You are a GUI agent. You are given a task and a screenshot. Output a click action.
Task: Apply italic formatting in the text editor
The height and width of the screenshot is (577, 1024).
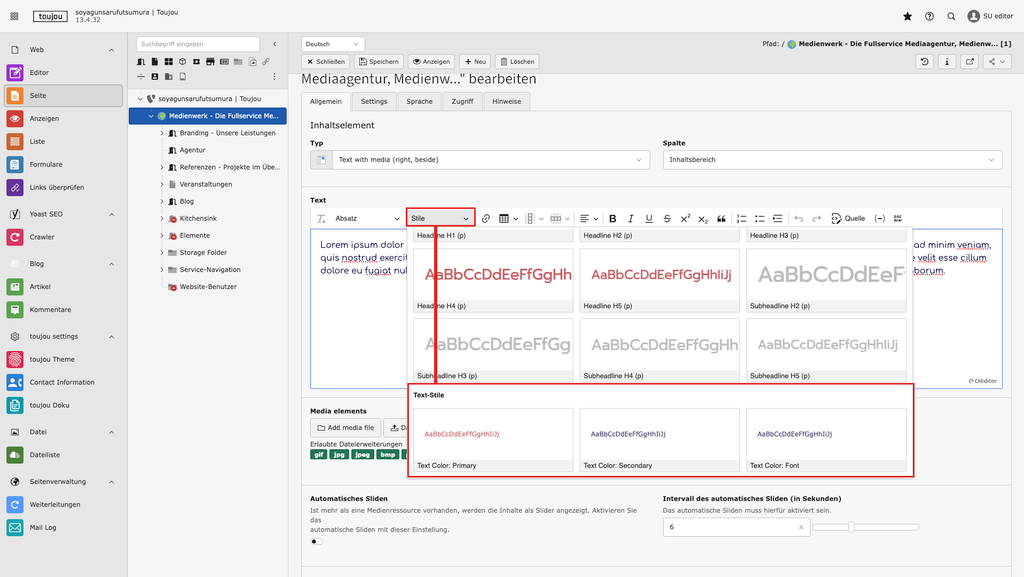pyautogui.click(x=631, y=219)
